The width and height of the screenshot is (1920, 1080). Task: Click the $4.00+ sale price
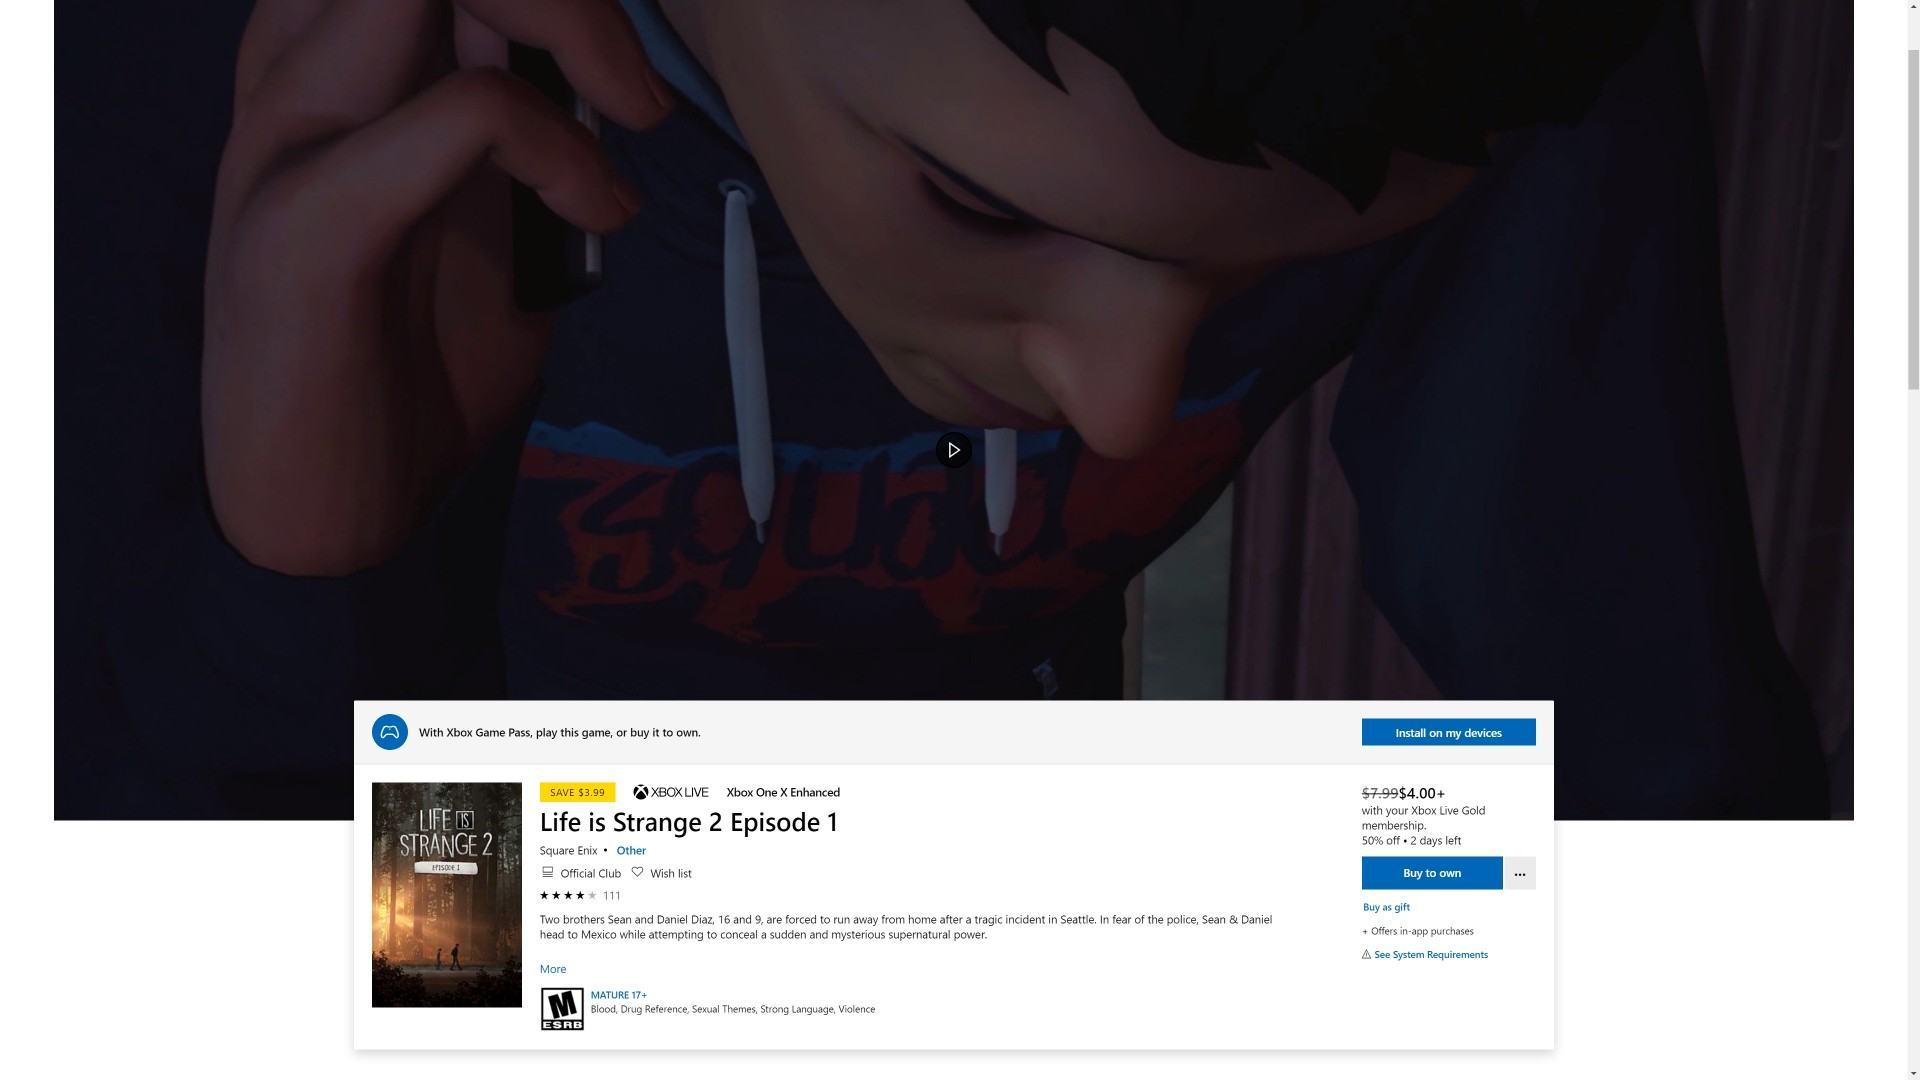[1422, 793]
